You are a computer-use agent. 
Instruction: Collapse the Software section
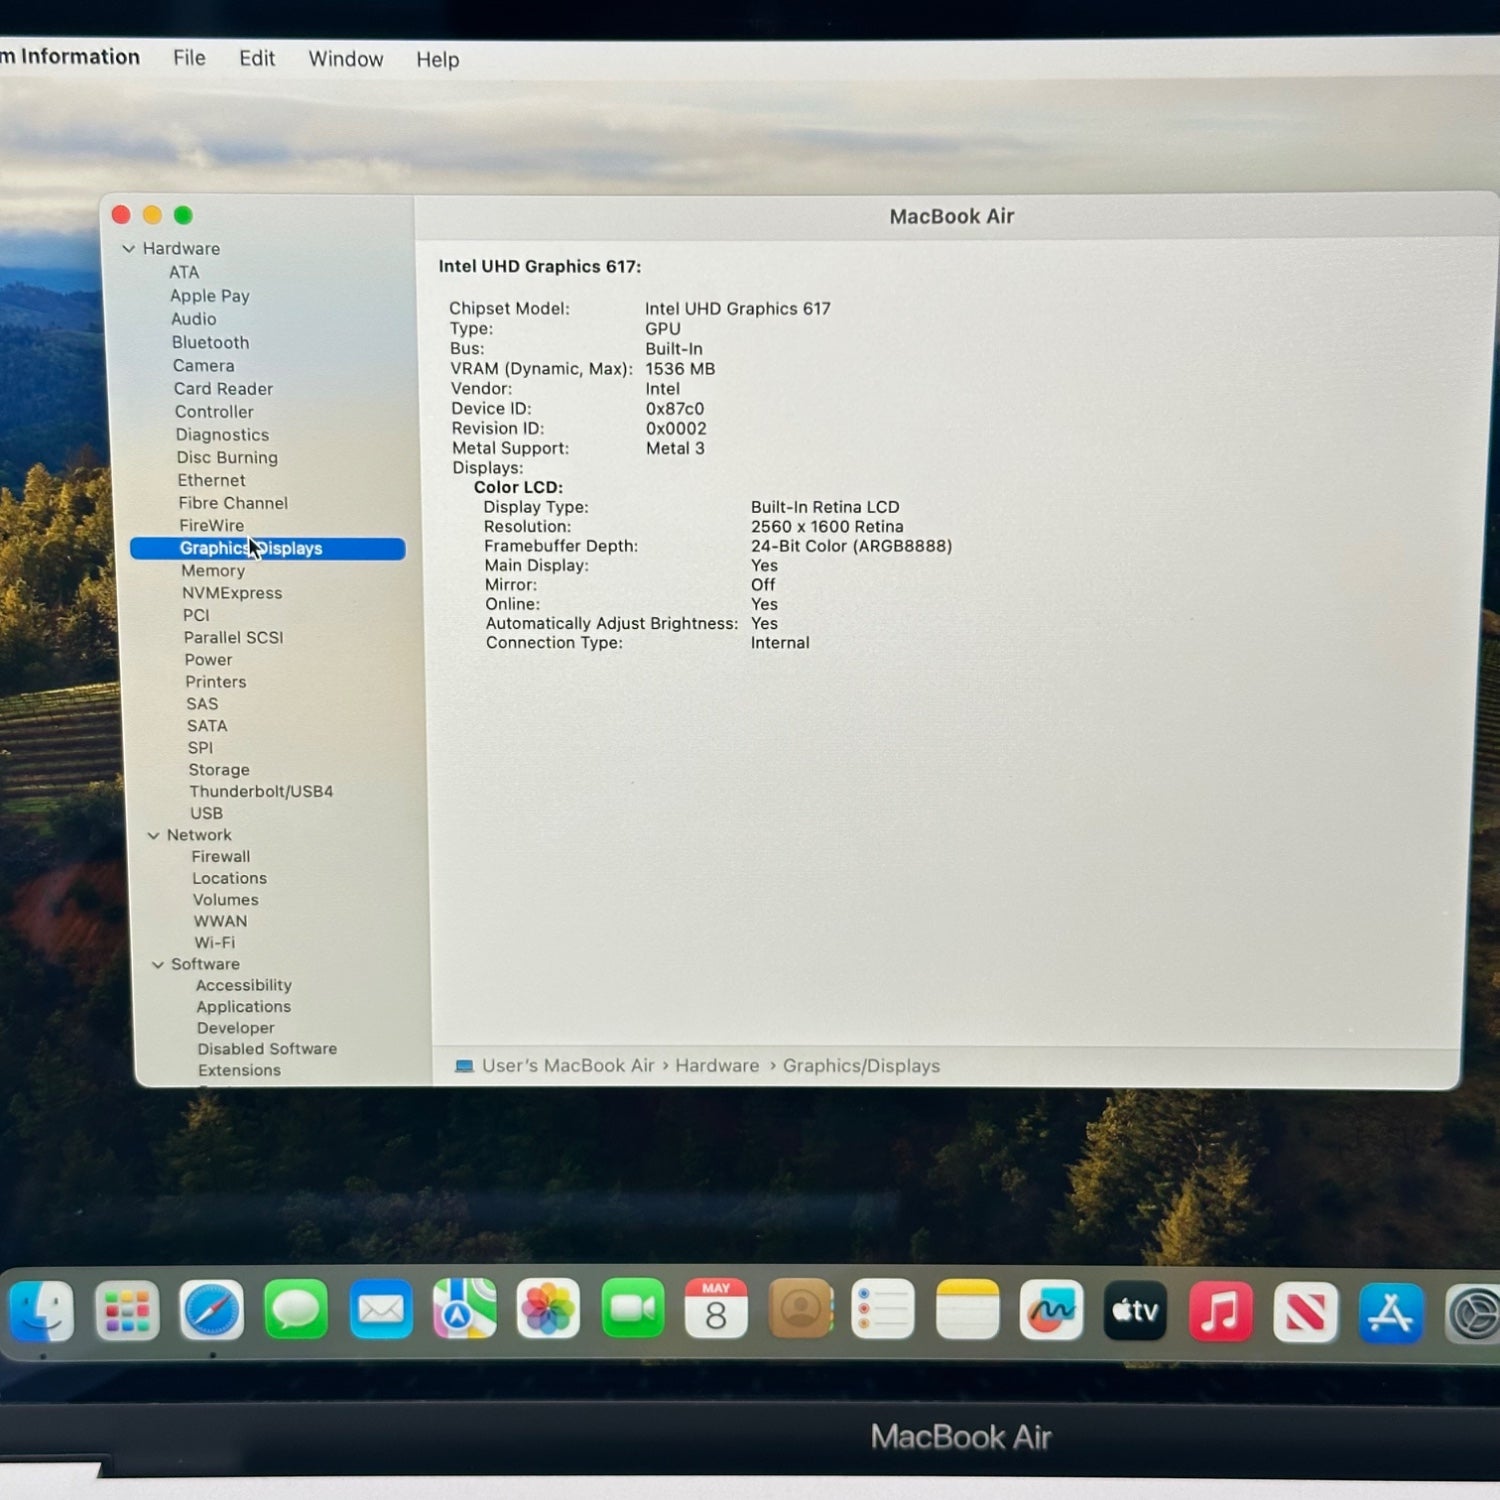click(x=158, y=964)
